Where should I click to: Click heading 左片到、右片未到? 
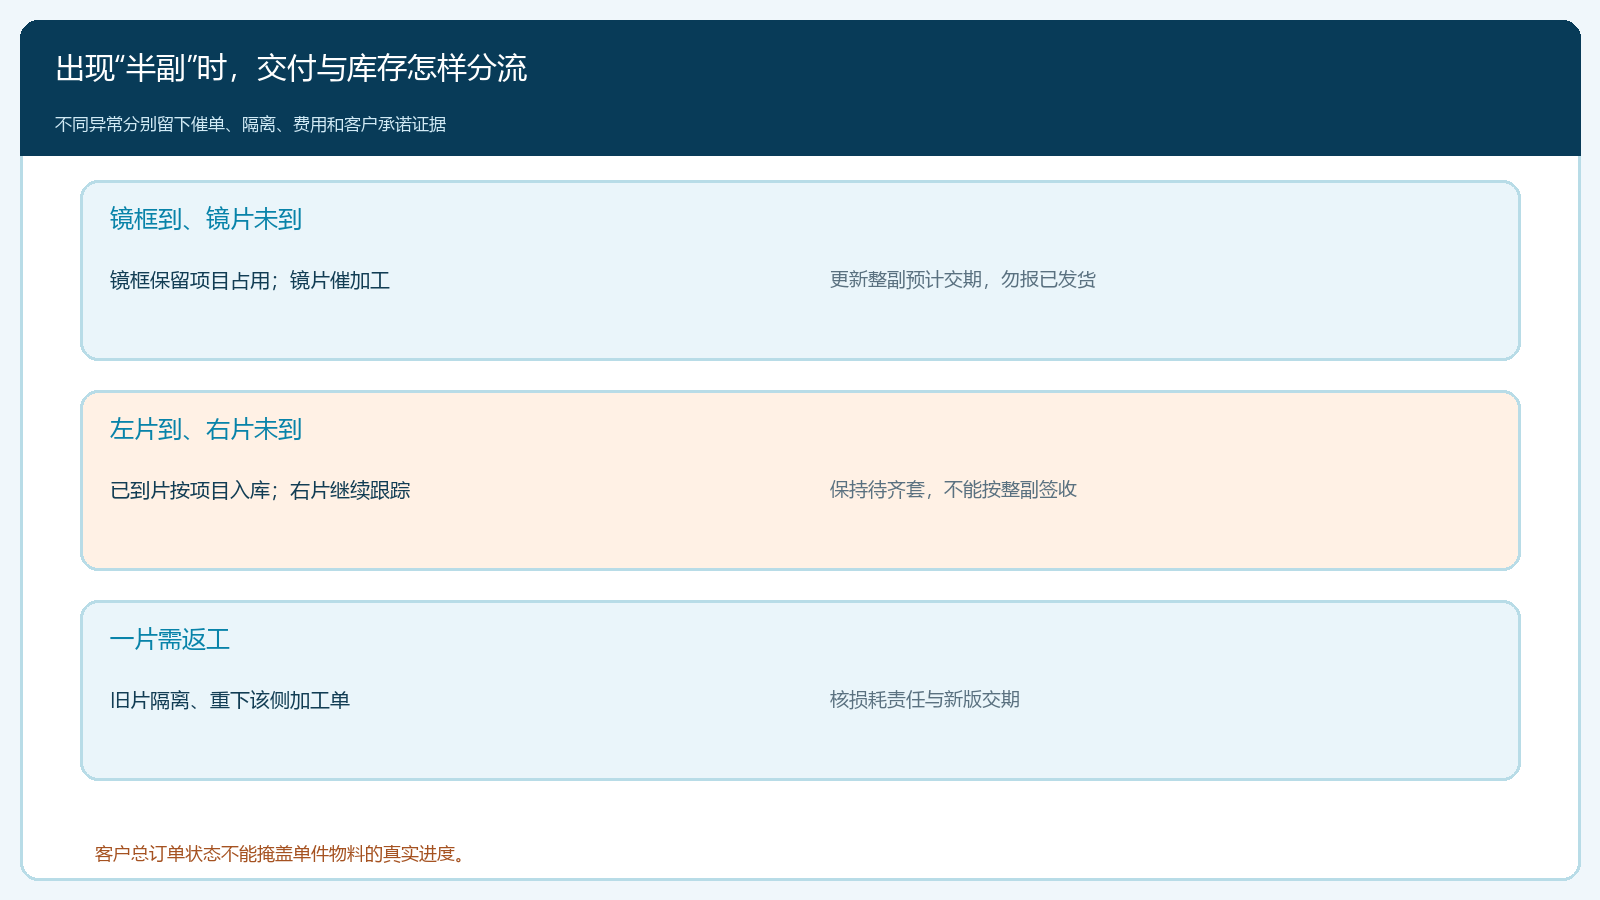tap(206, 429)
